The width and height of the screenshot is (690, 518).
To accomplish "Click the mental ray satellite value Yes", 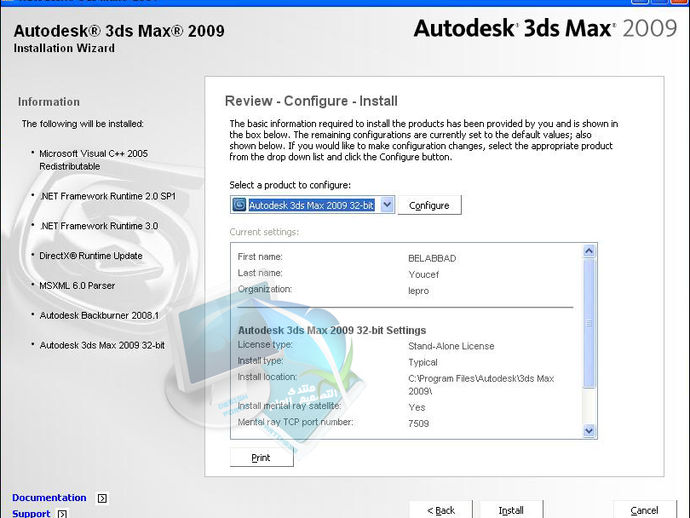I will tap(416, 408).
